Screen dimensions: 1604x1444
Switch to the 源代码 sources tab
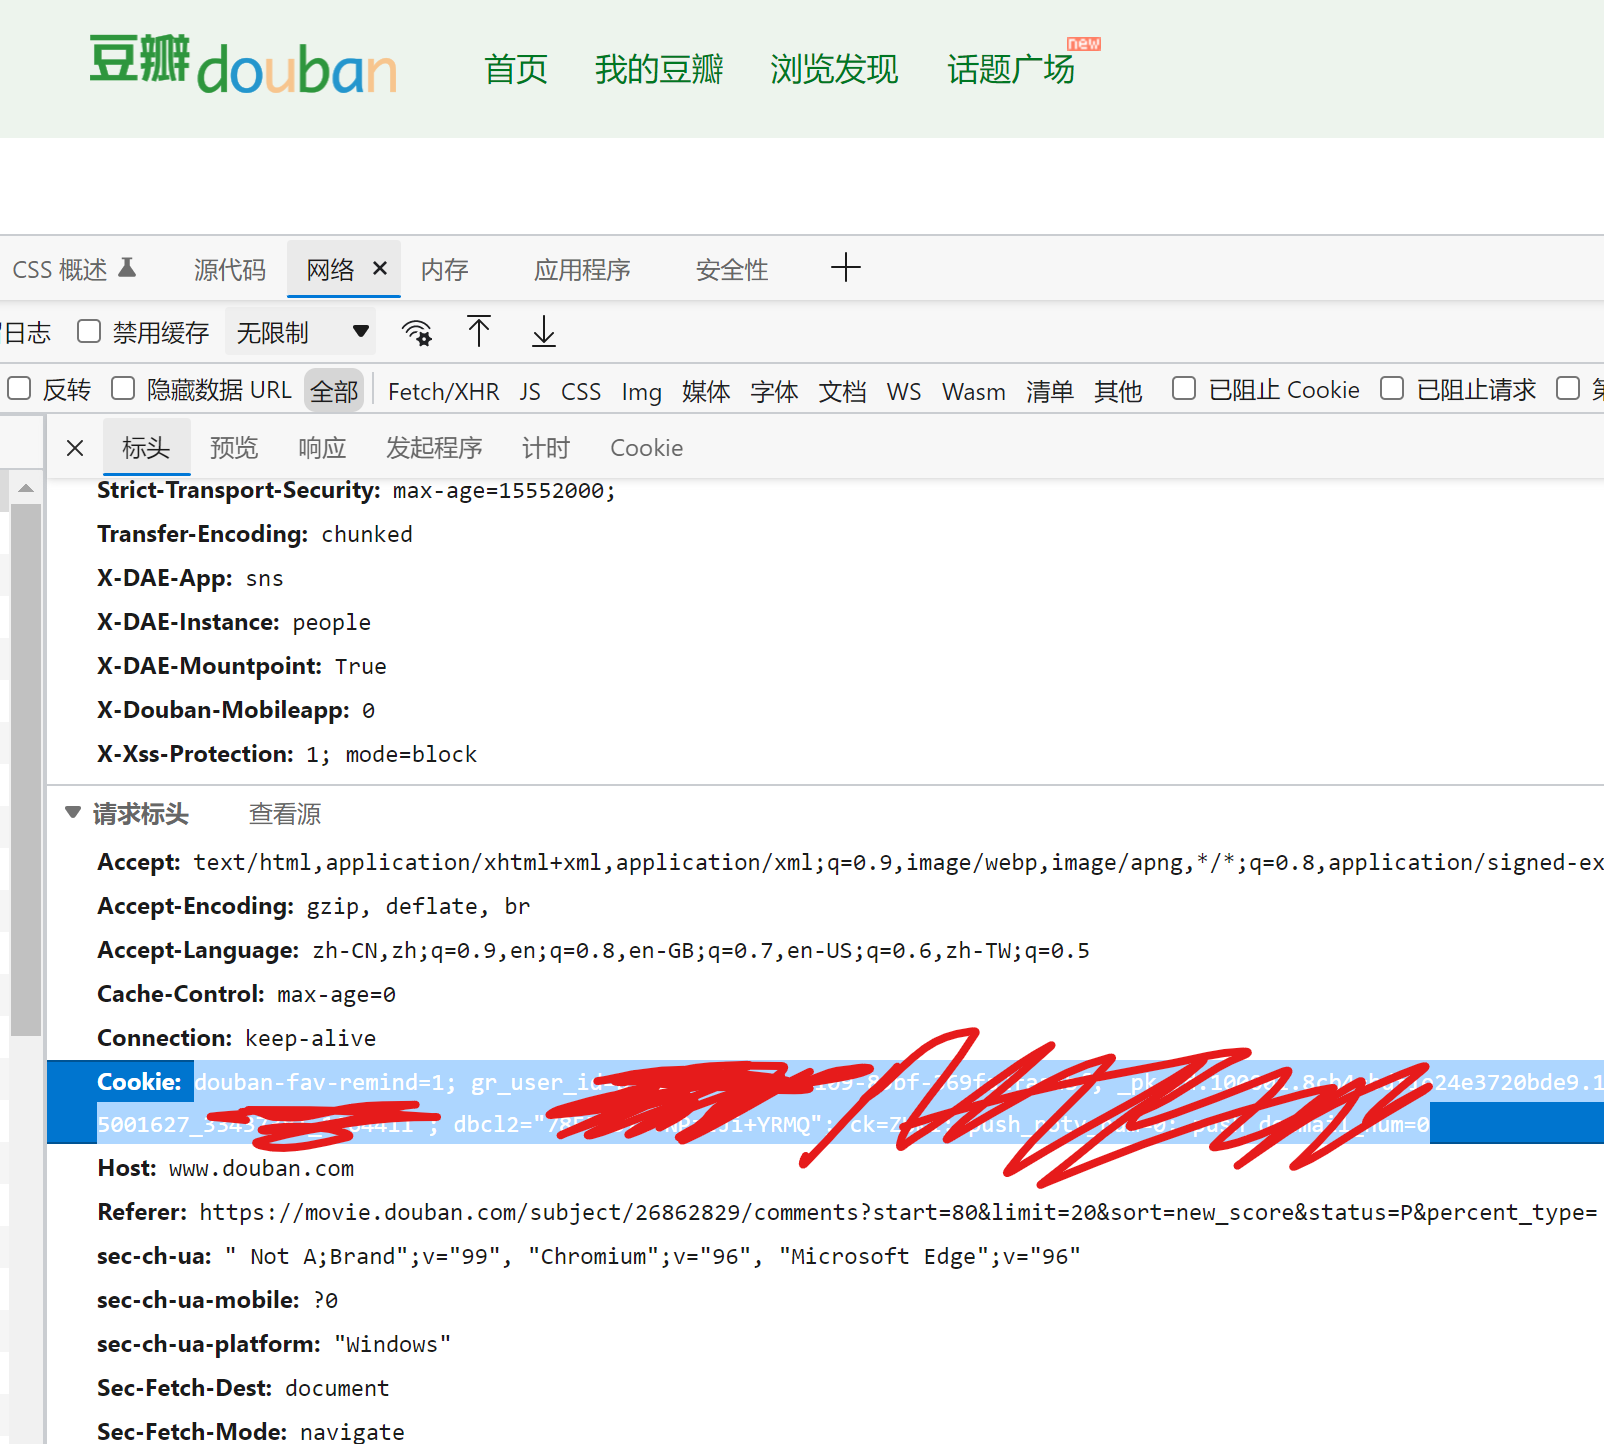pos(230,269)
